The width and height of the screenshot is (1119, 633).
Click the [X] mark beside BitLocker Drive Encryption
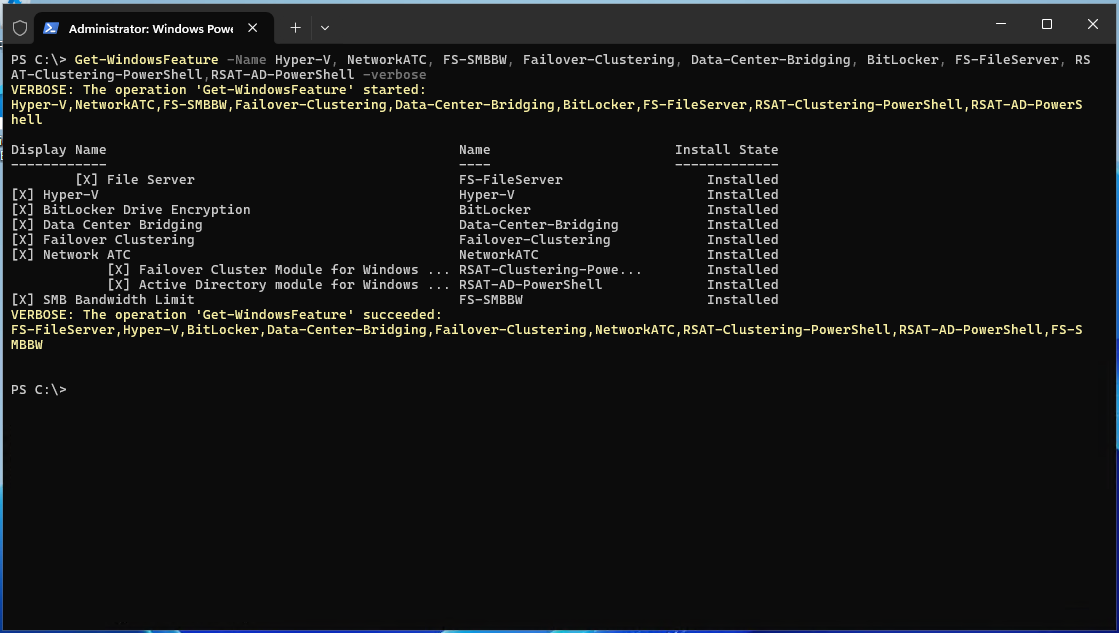(x=22, y=210)
